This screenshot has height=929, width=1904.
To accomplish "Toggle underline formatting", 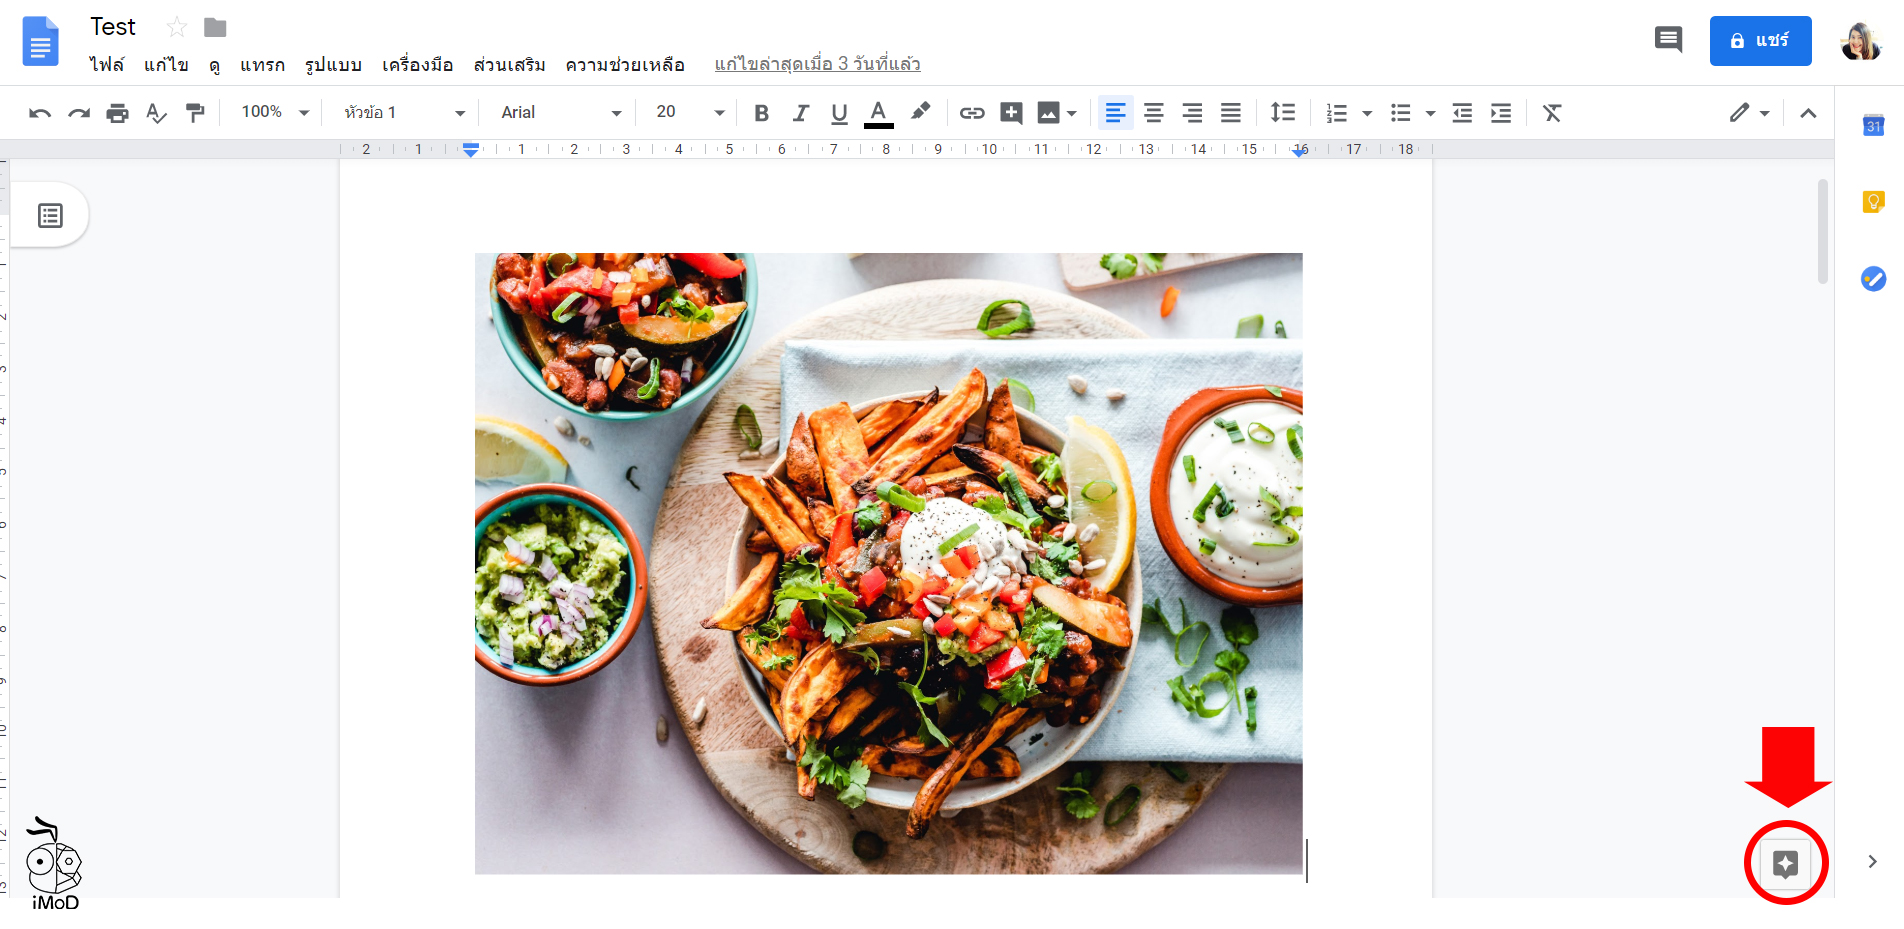I will tap(839, 112).
